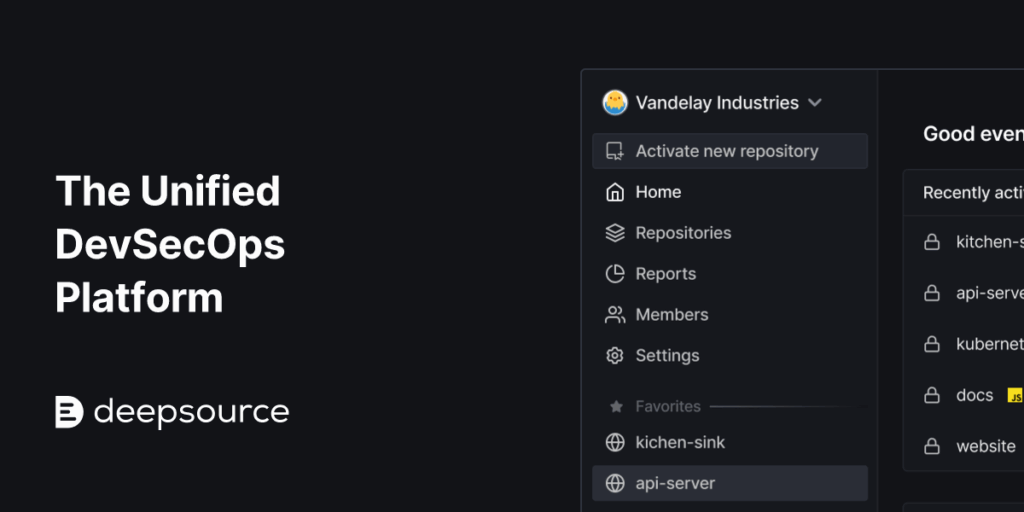This screenshot has height=512, width=1024.
Task: Click the globe icon beside api-server
Action: 615,483
